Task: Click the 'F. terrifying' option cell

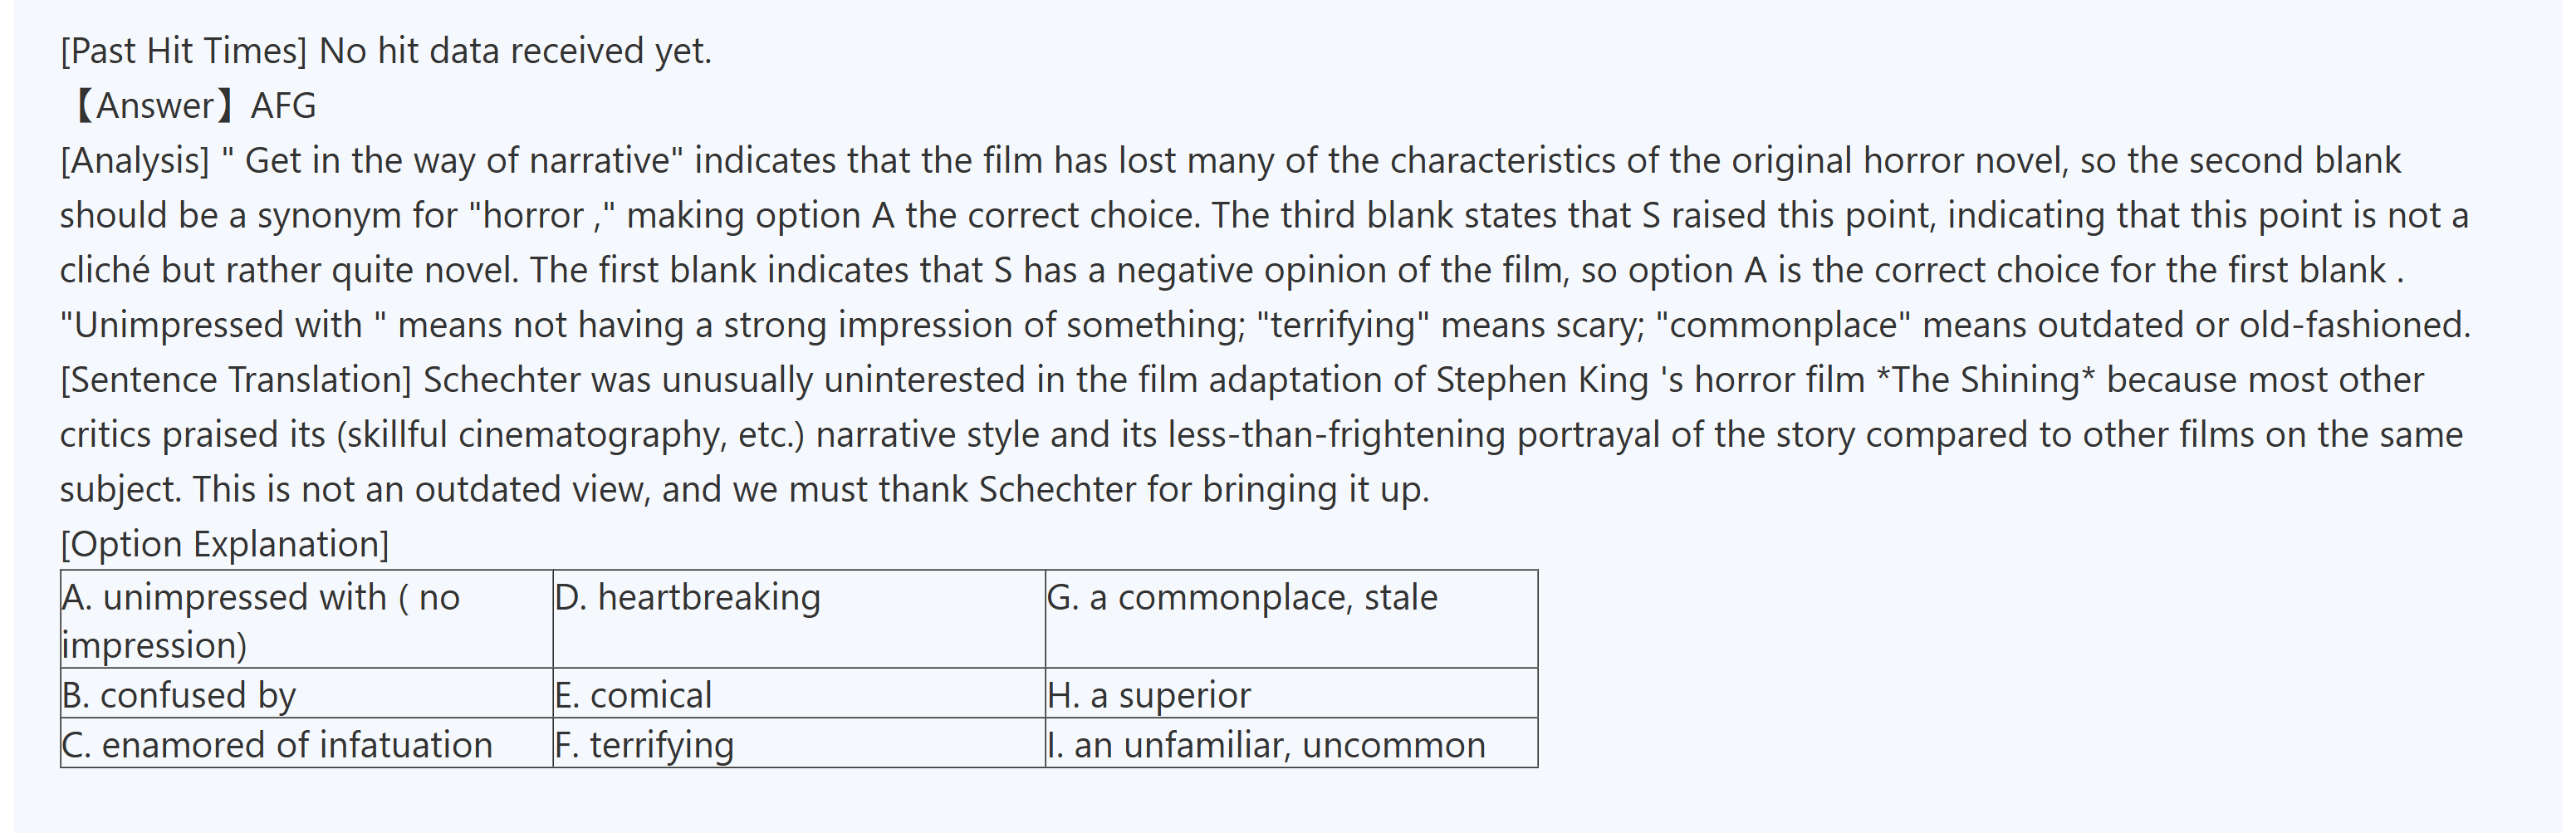Action: [798, 744]
